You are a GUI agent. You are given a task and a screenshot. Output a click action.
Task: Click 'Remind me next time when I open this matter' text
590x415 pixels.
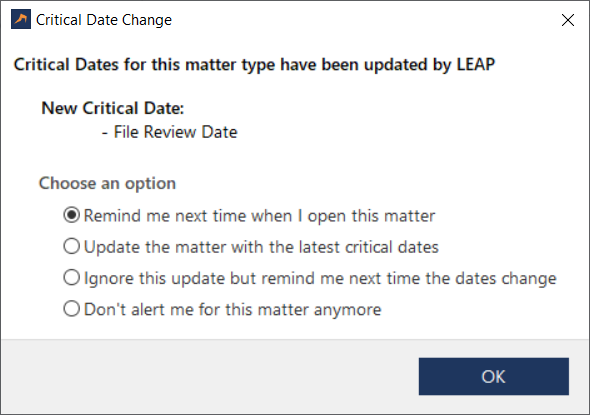(x=259, y=216)
